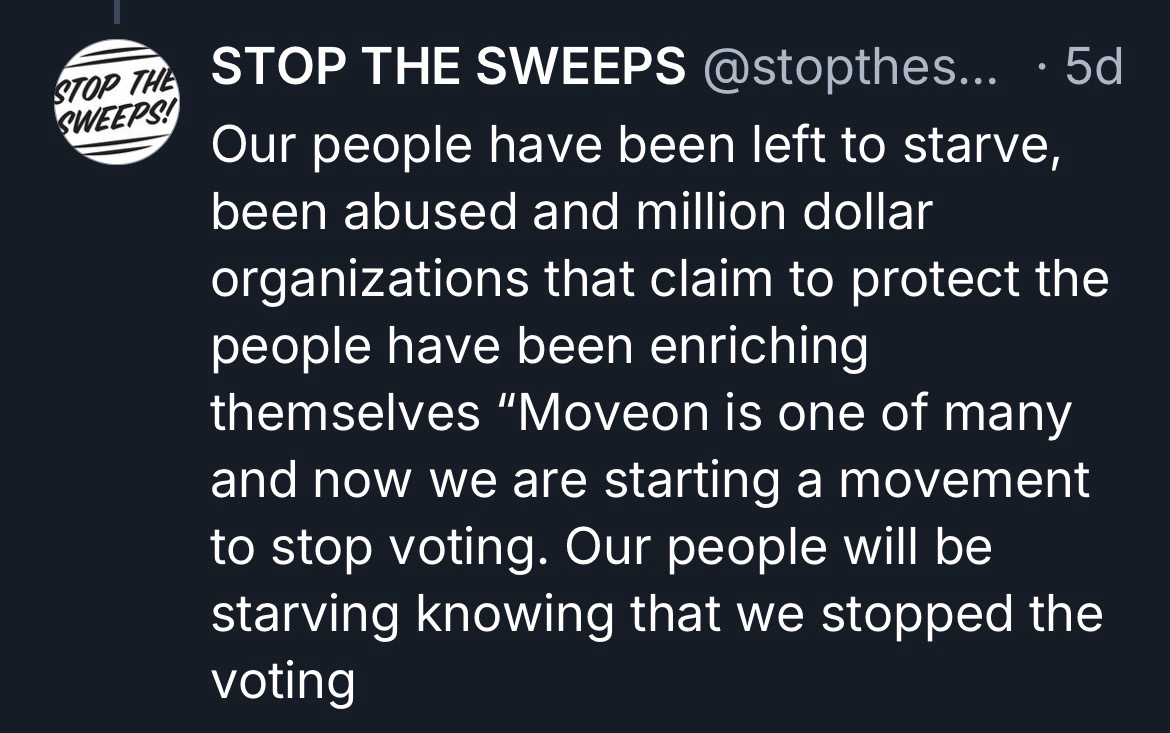
Task: Click the 5d timestamp
Action: [x=1094, y=69]
